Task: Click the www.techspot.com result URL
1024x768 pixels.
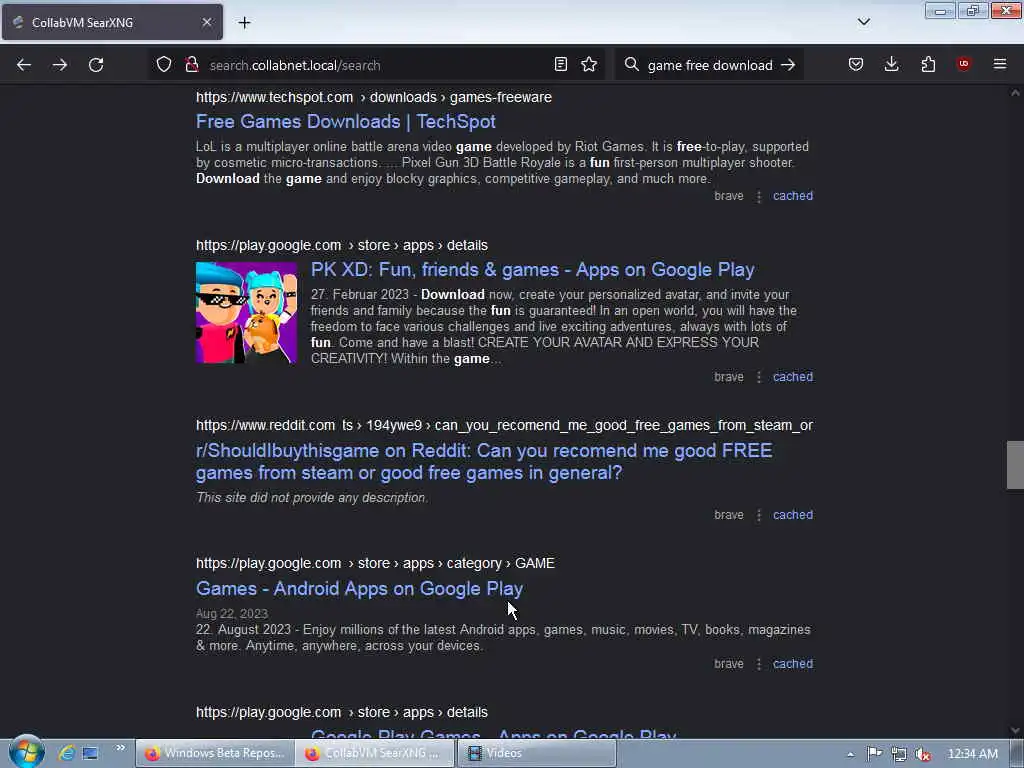Action: 374,97
